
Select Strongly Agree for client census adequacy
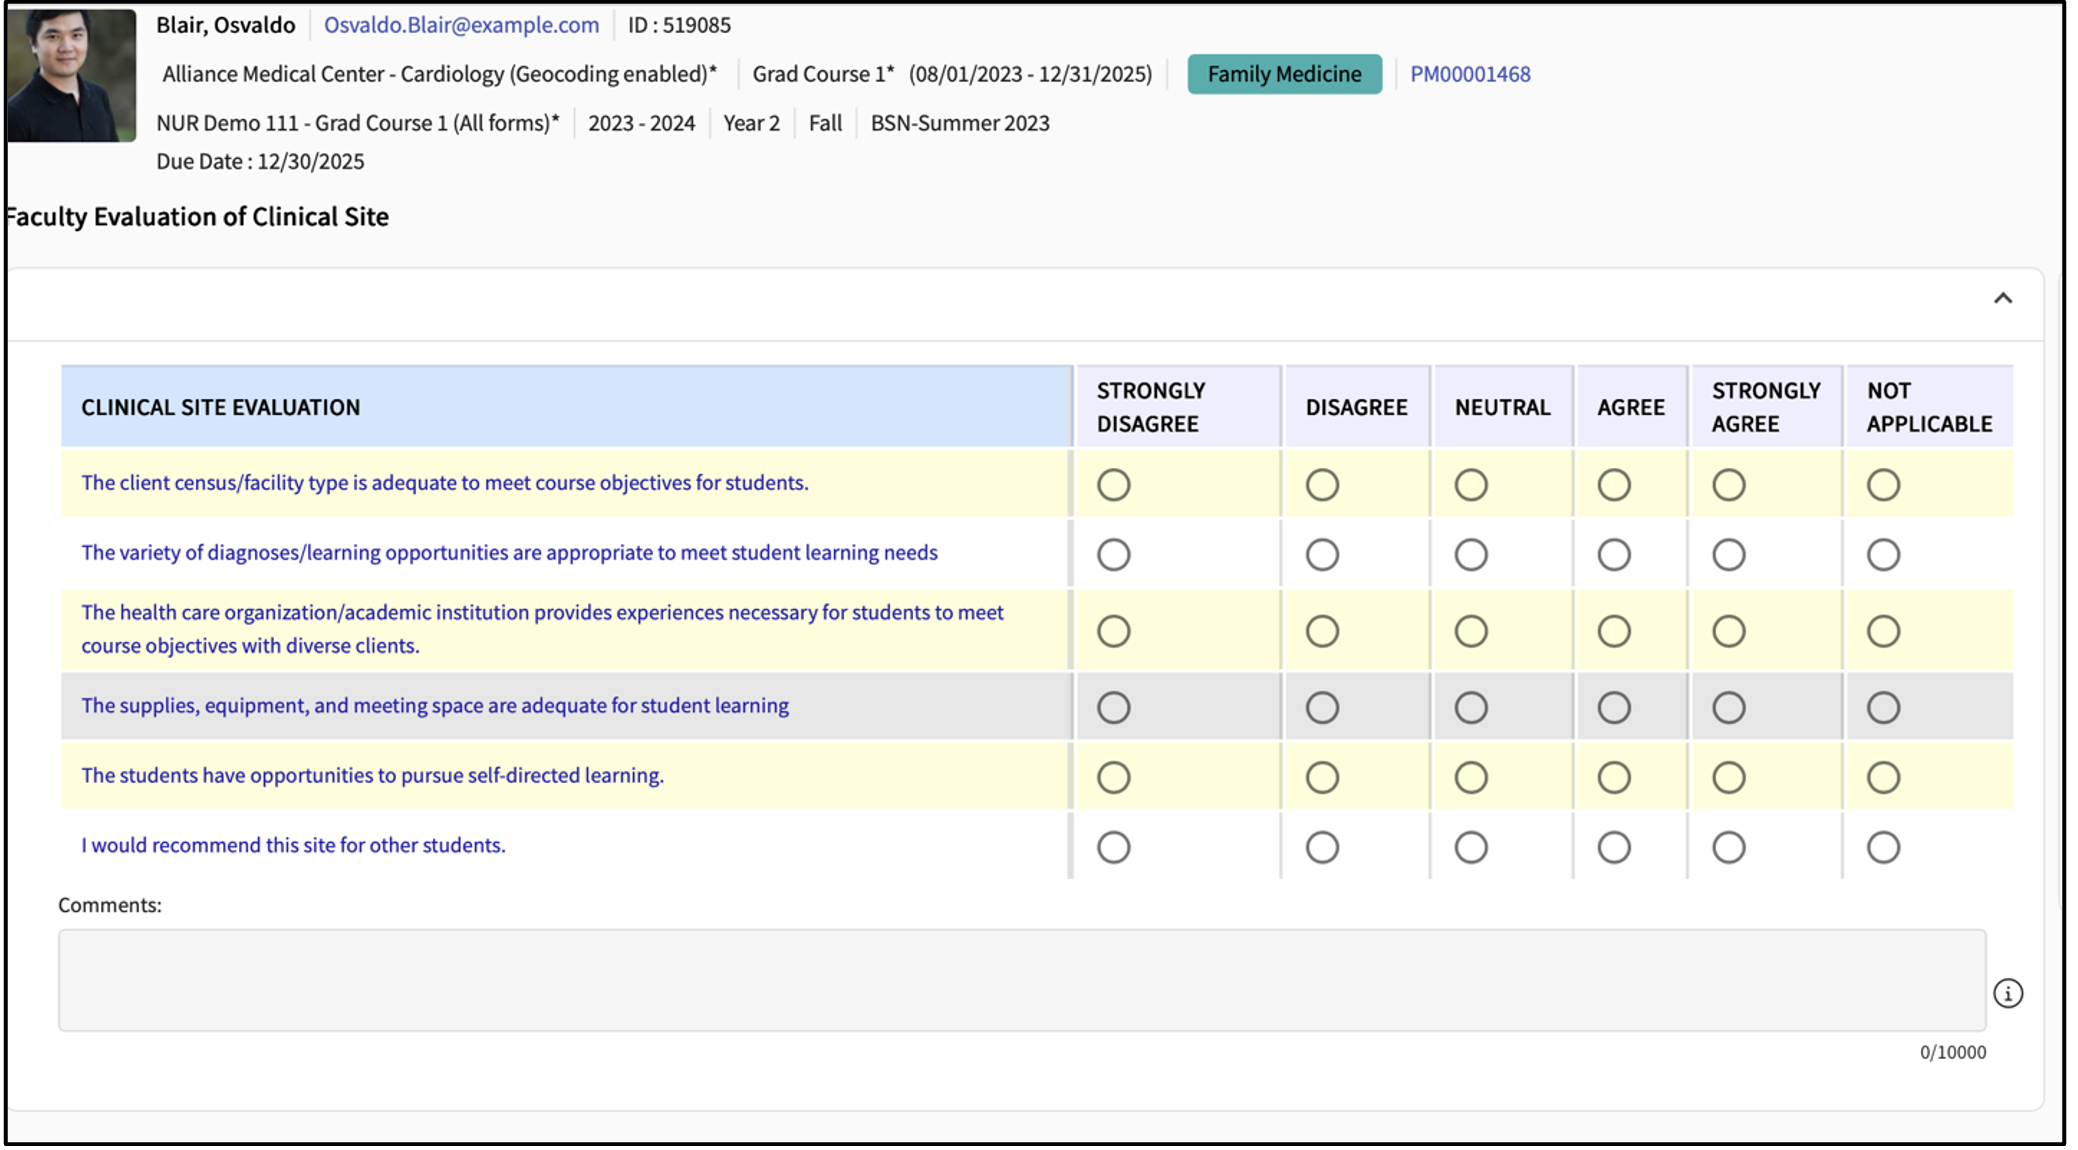pyautogui.click(x=1728, y=485)
